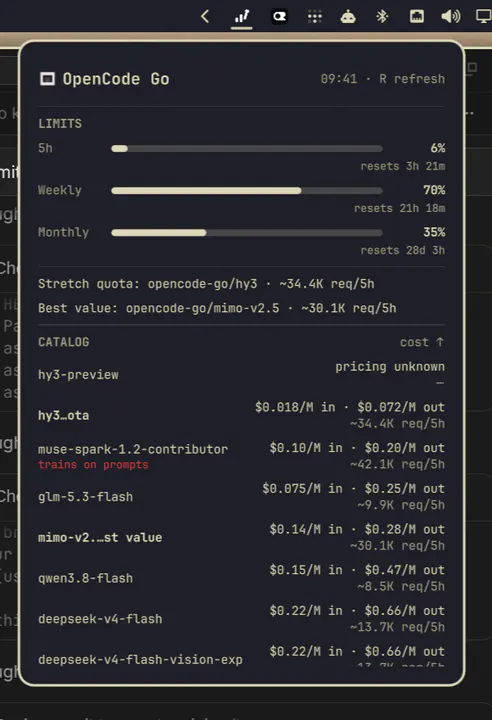Select the hy3-preview catalog row
Image resolution: width=492 pixels, height=720 pixels.
tap(242, 375)
